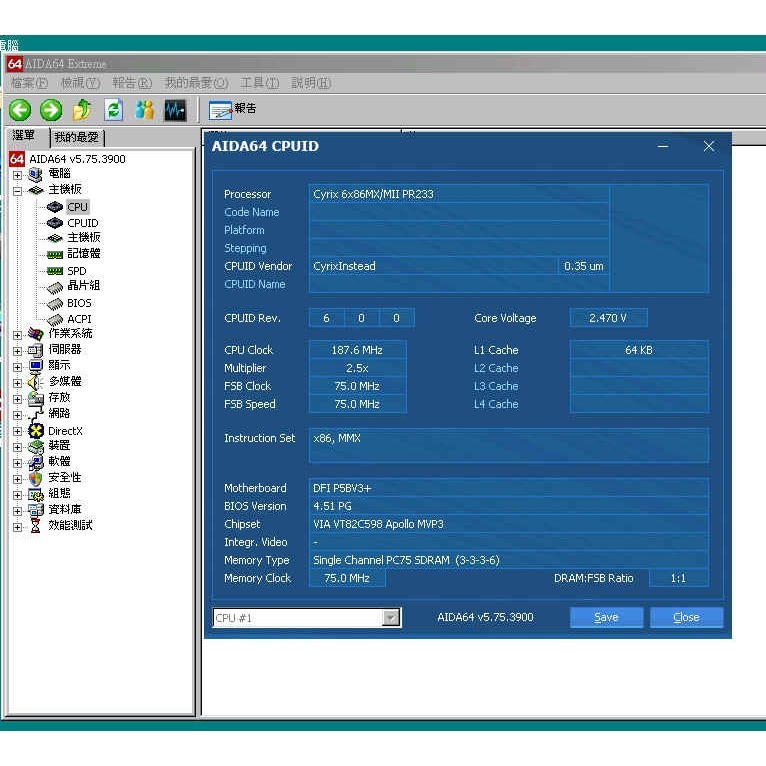Click the VIA VT82C598 Apollo MVP3 chipset value
Image resolution: width=766 pixels, height=766 pixels.
[x=509, y=524]
